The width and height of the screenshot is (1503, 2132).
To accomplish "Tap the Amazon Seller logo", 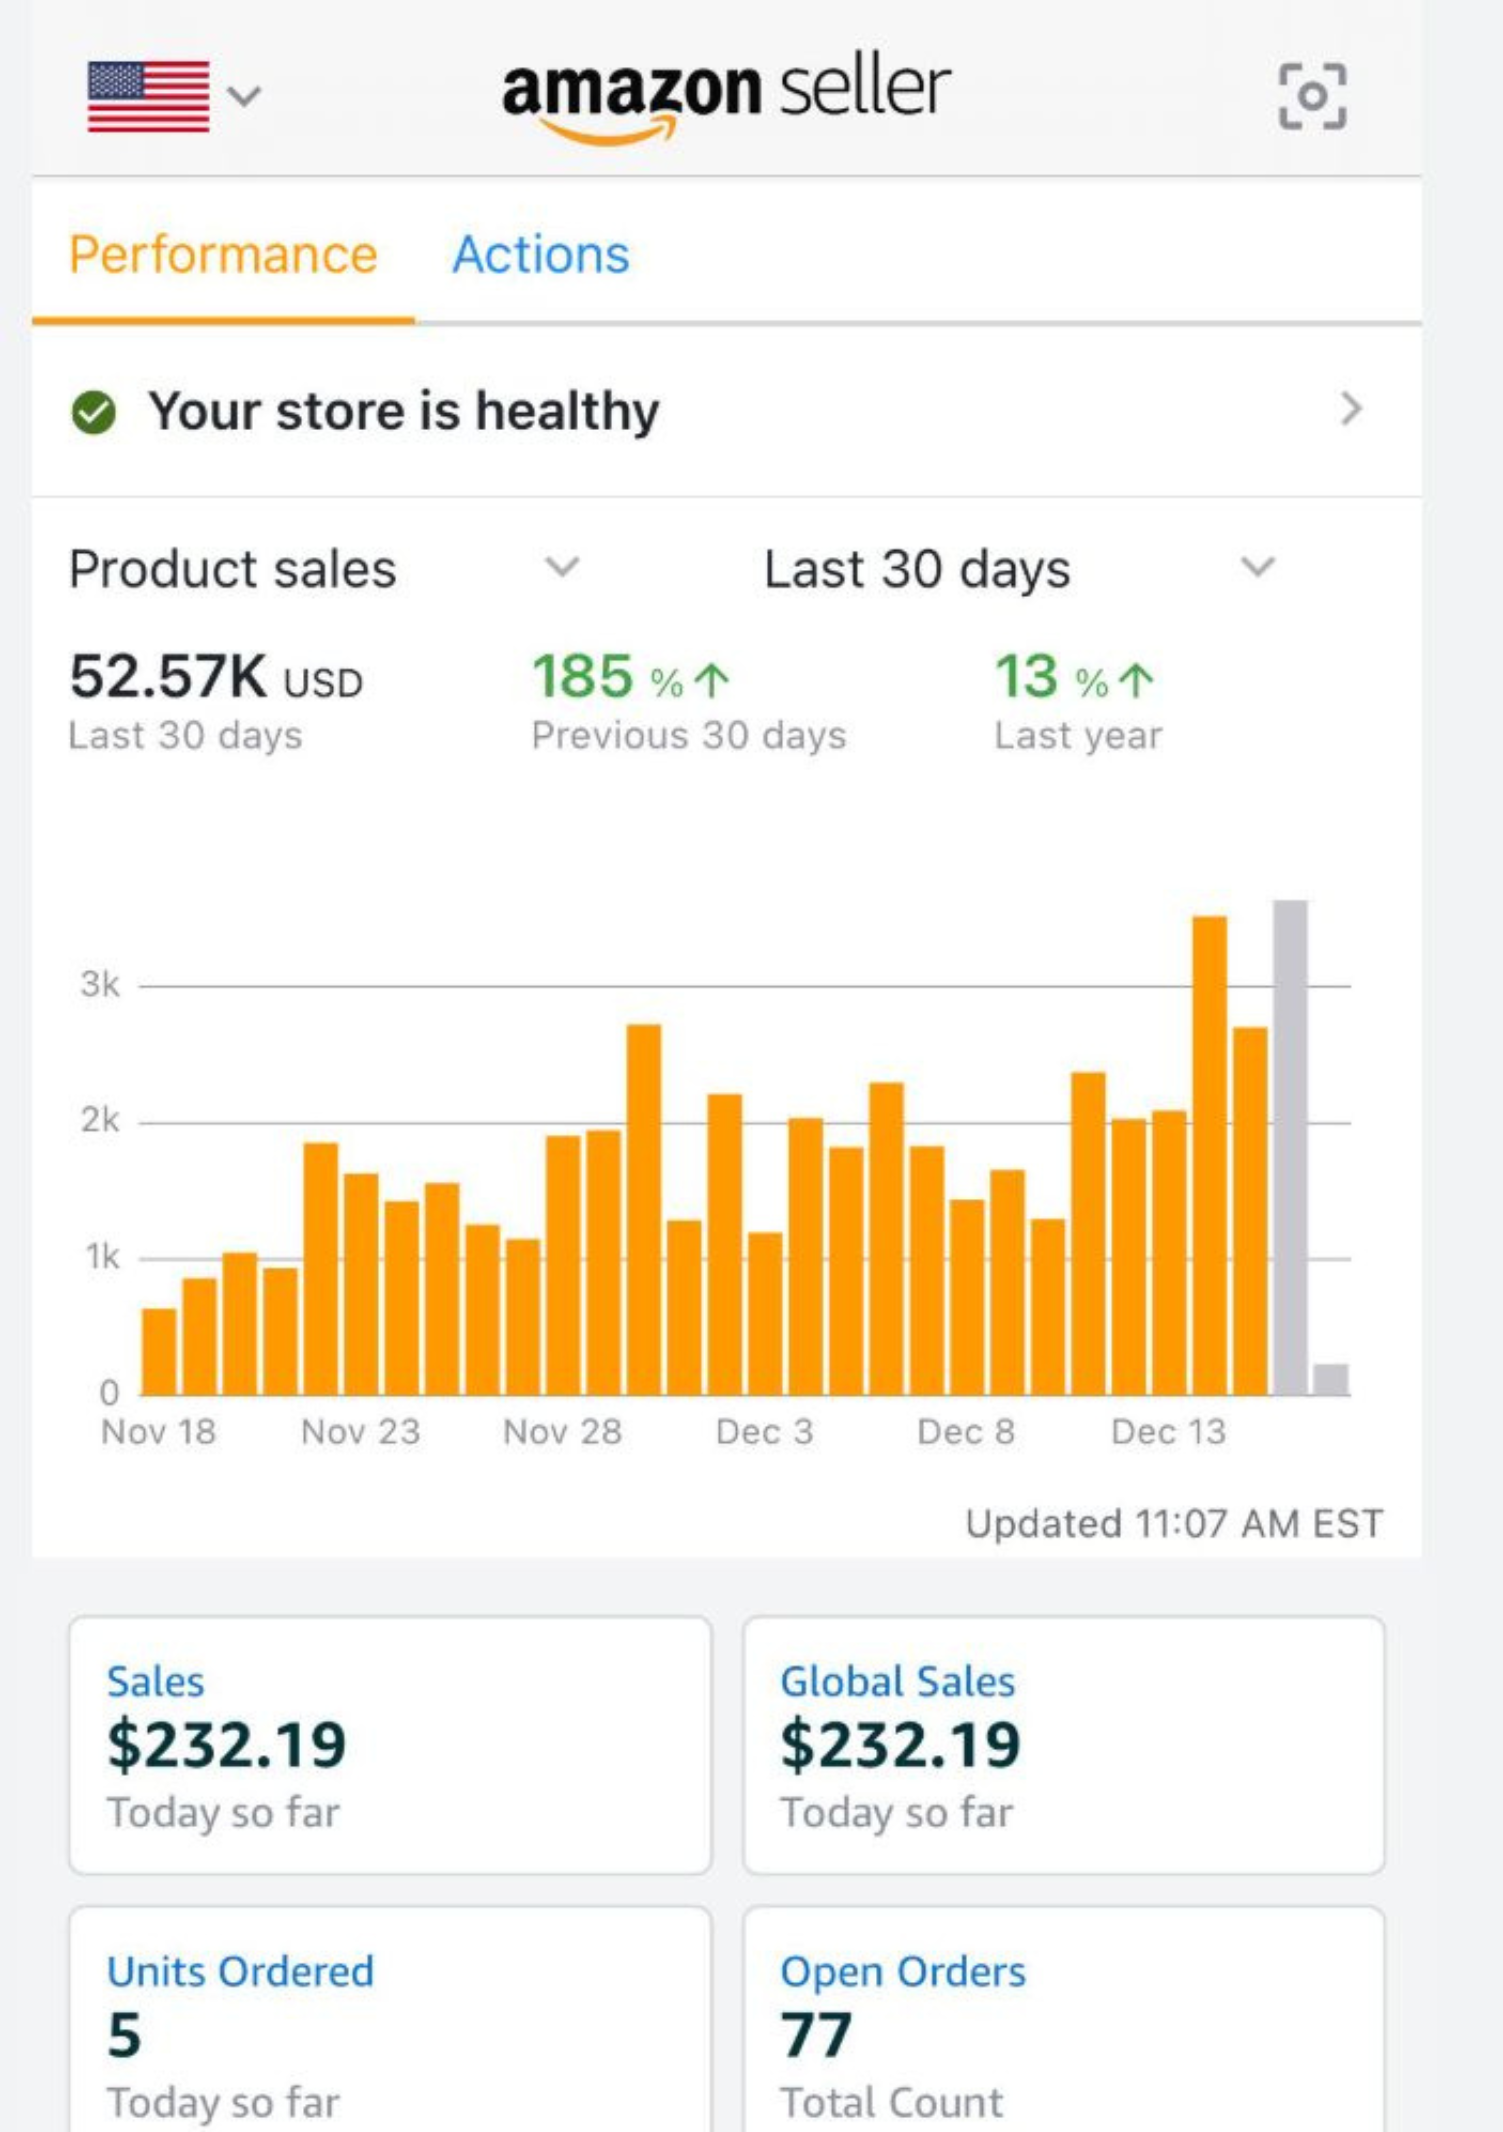I will tap(725, 95).
